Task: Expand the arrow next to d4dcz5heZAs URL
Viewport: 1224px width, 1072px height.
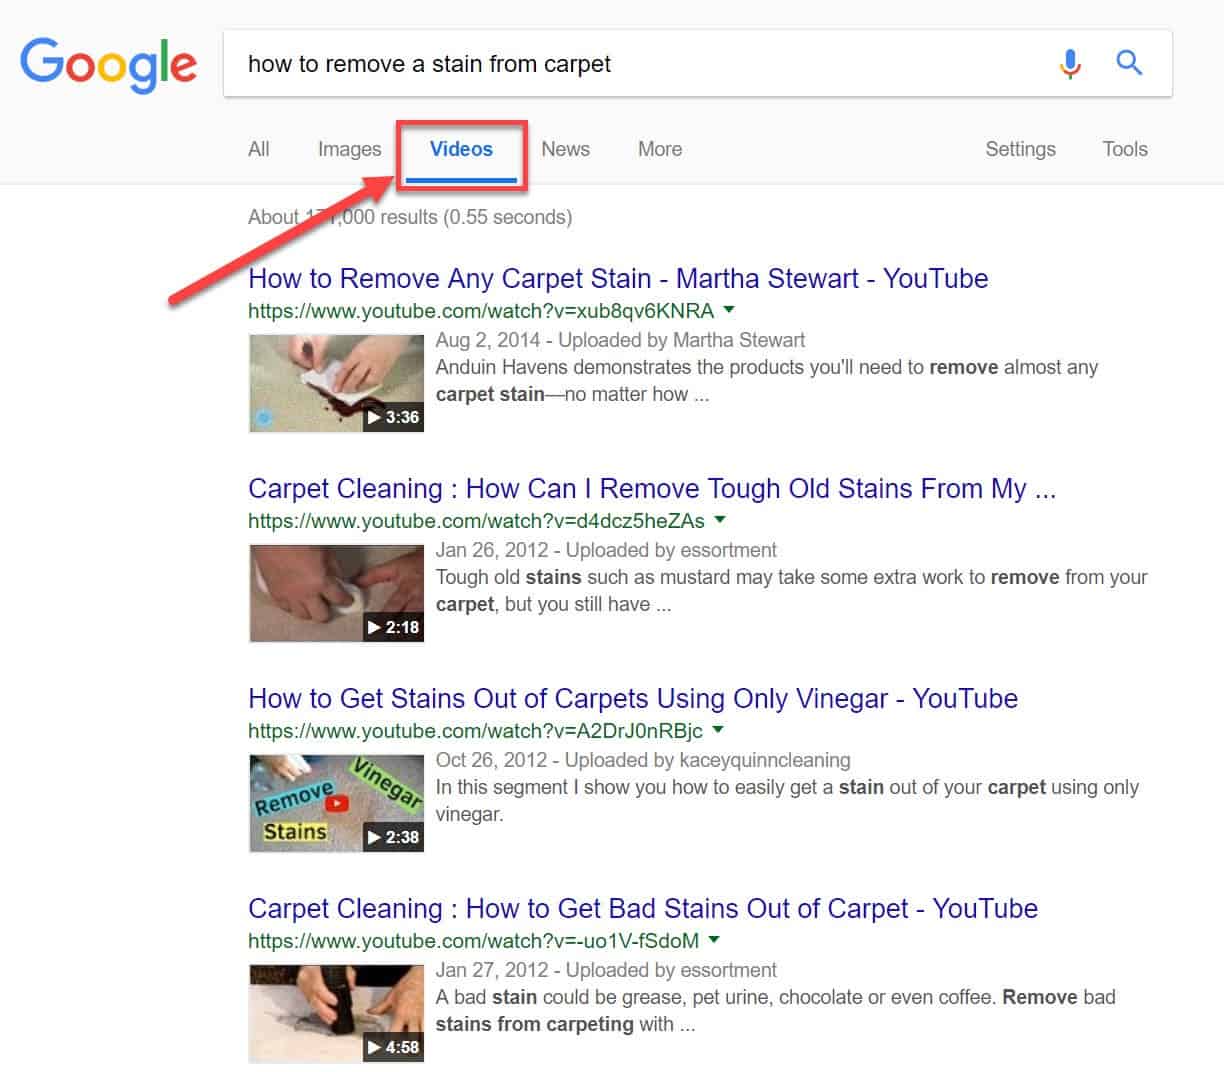Action: point(720,520)
